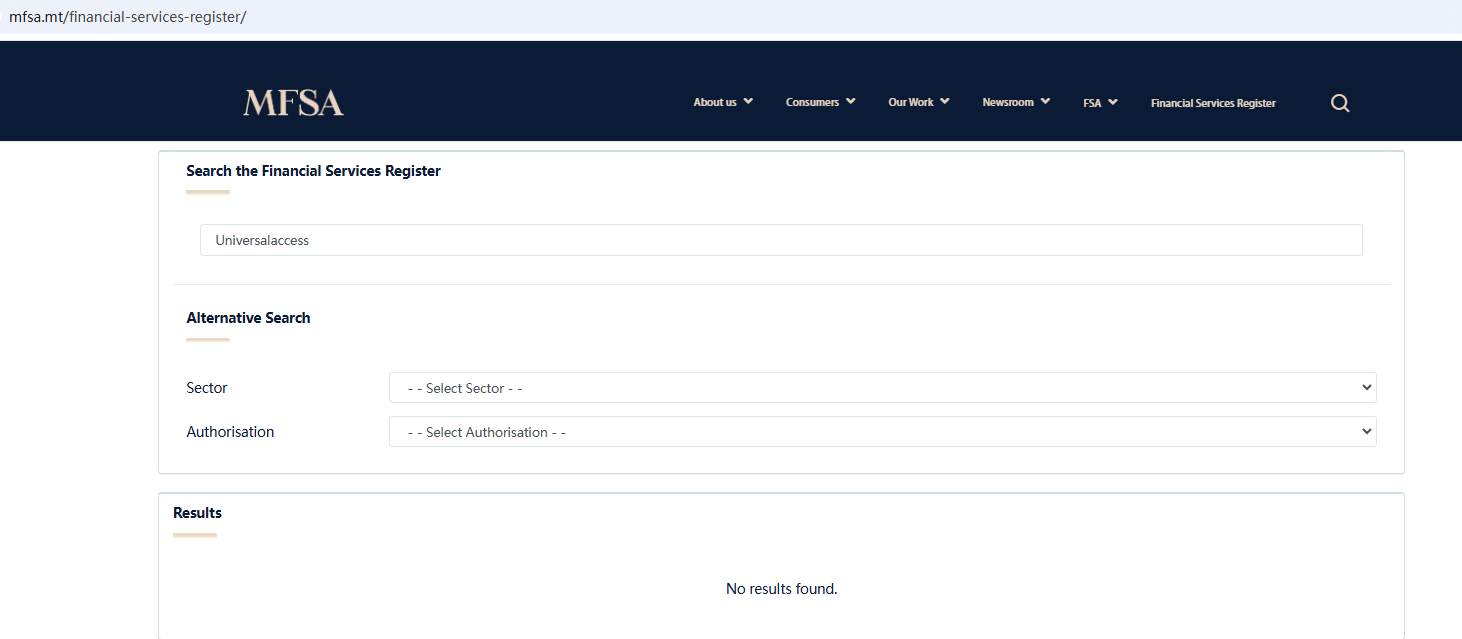
Task: Click the browser address bar URL
Action: [x=127, y=17]
